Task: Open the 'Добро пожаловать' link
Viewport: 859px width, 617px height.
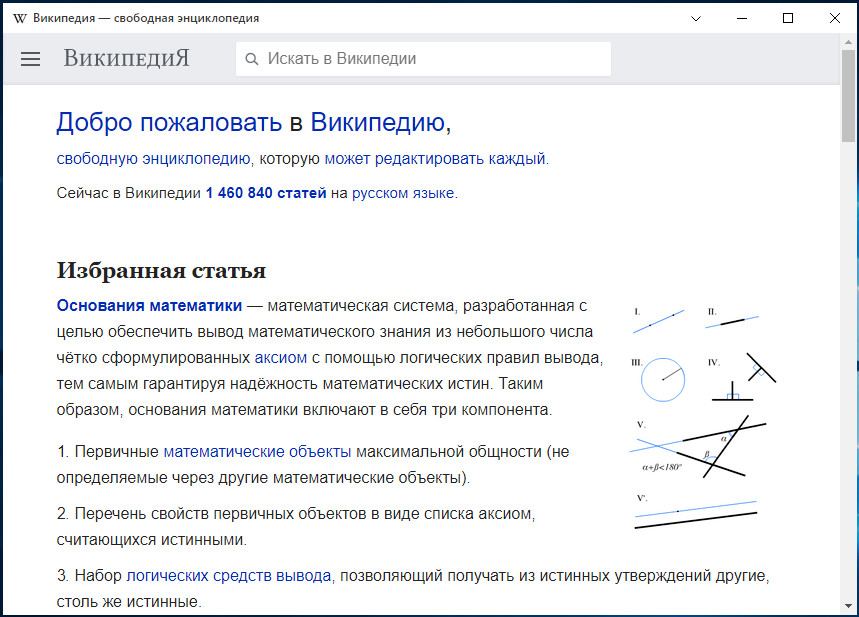Action: click(169, 122)
